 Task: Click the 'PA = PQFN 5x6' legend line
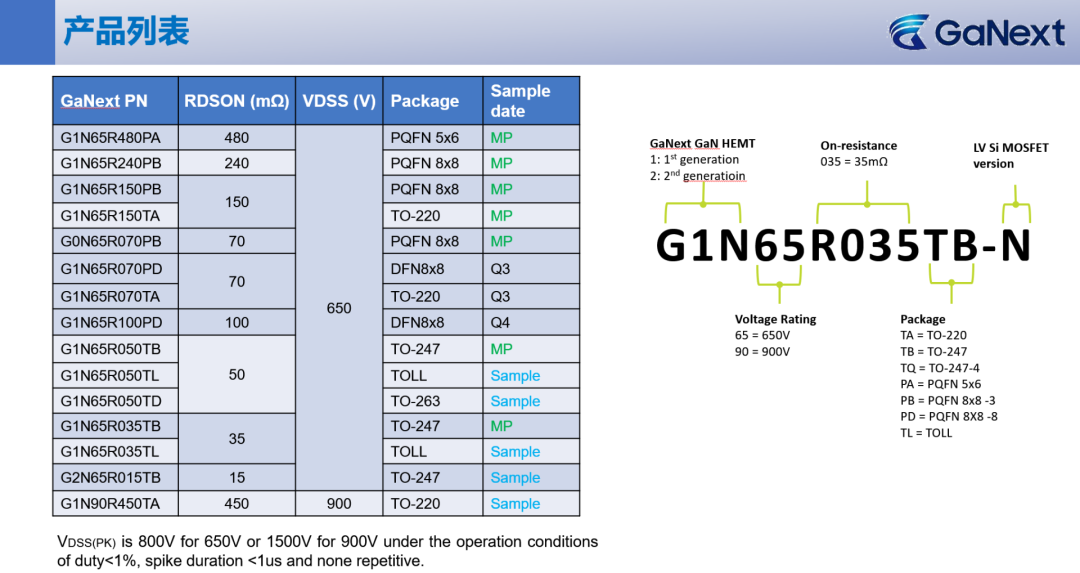[940, 384]
